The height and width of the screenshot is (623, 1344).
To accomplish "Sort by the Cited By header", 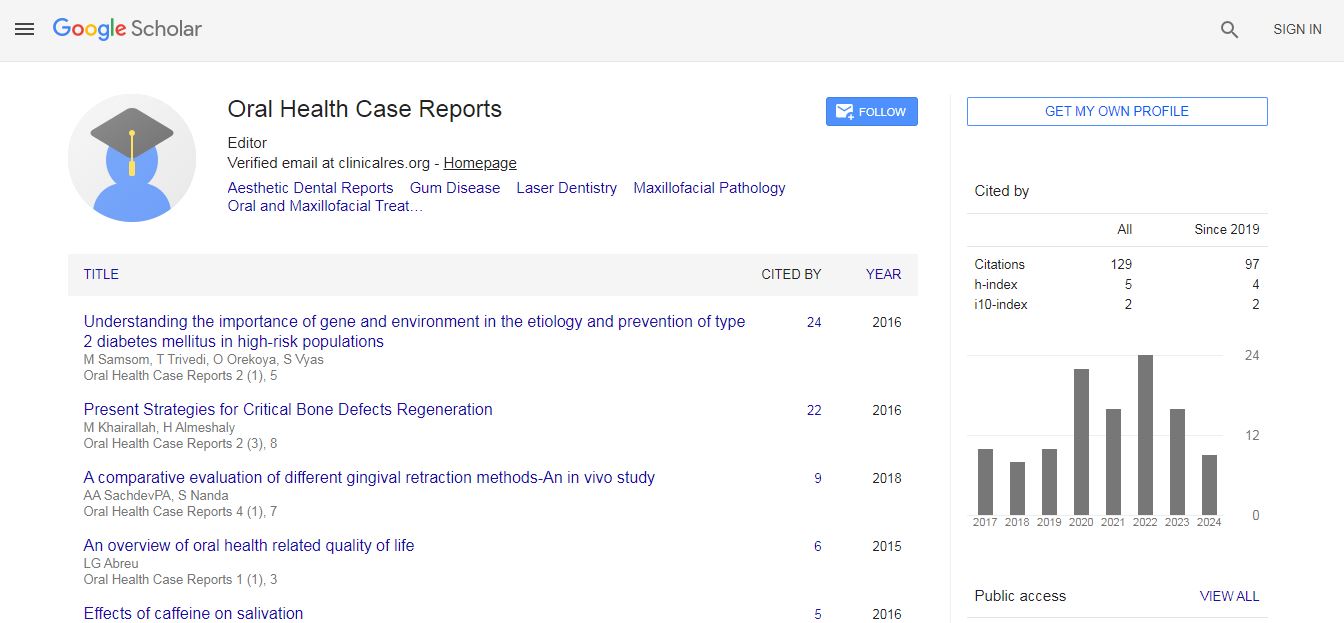I will click(x=790, y=274).
